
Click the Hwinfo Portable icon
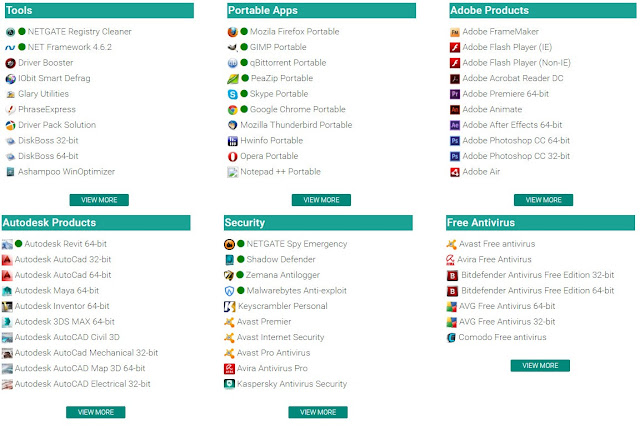click(232, 141)
